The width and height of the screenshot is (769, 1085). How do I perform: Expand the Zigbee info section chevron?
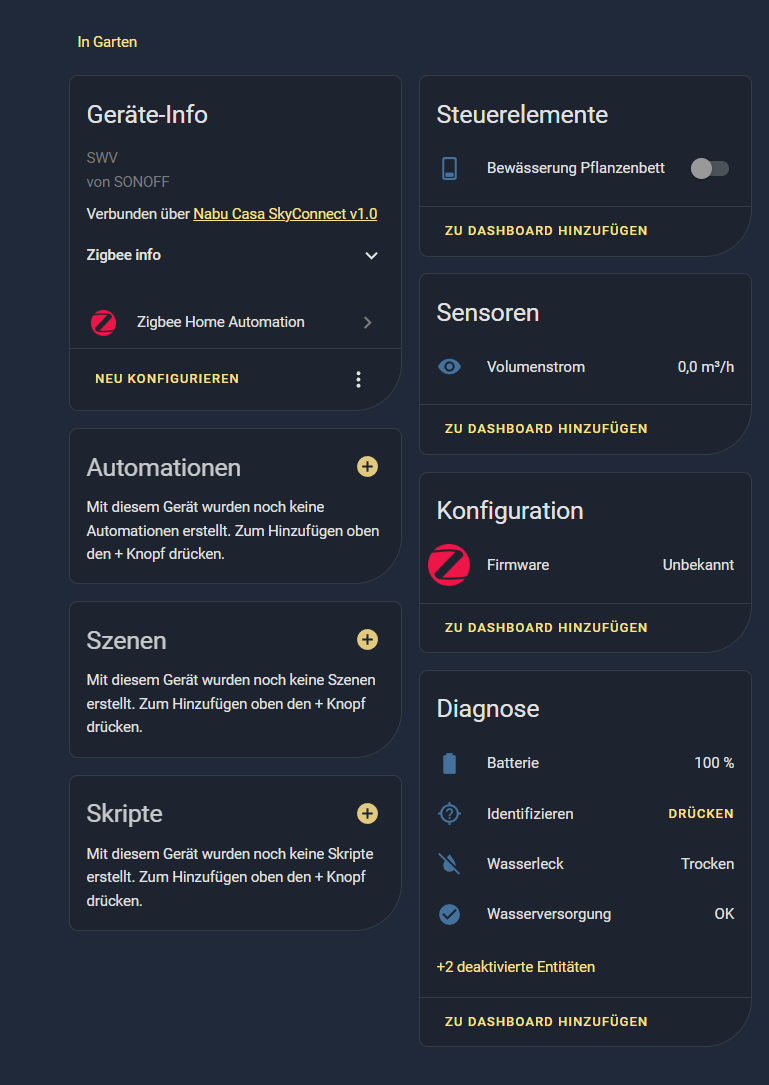pyautogui.click(x=372, y=255)
